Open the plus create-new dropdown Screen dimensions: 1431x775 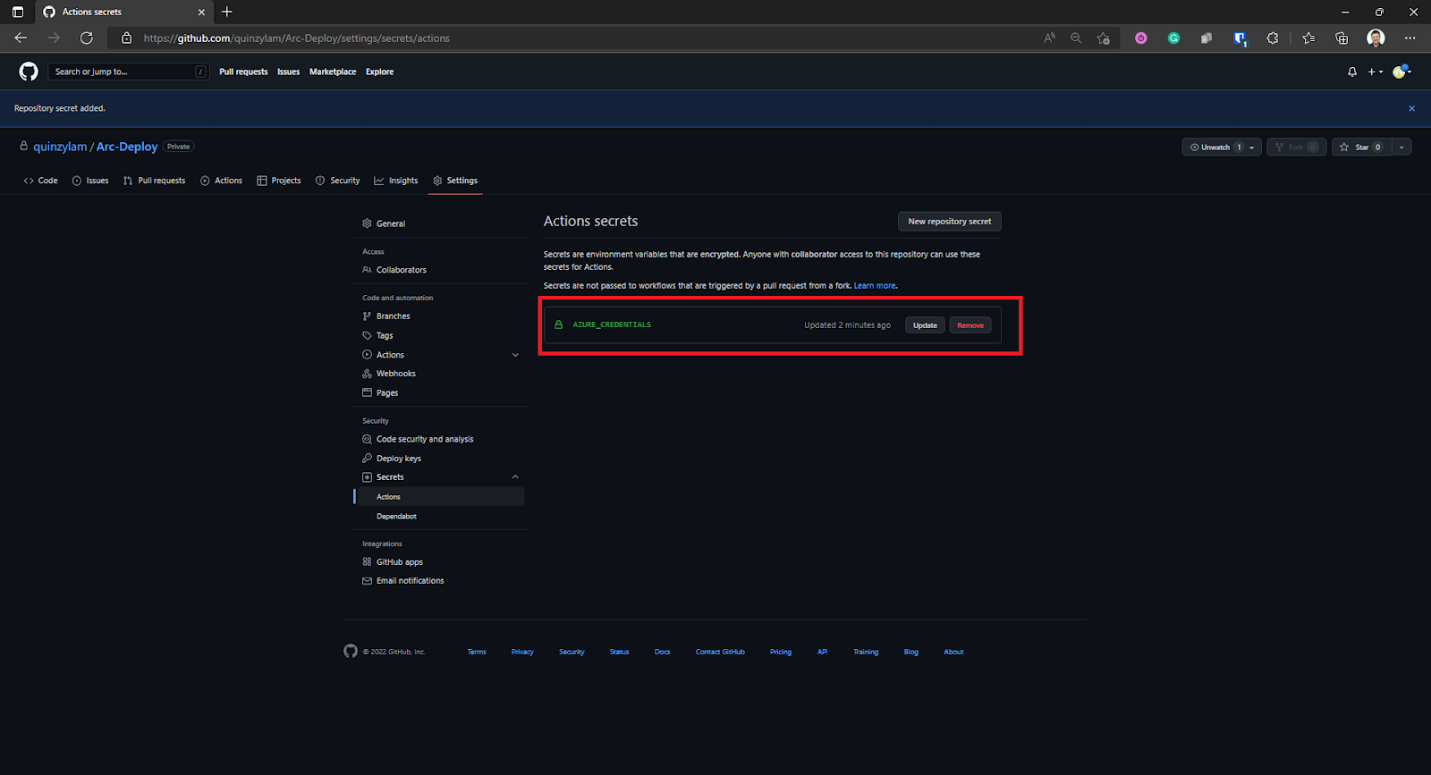pos(1375,72)
